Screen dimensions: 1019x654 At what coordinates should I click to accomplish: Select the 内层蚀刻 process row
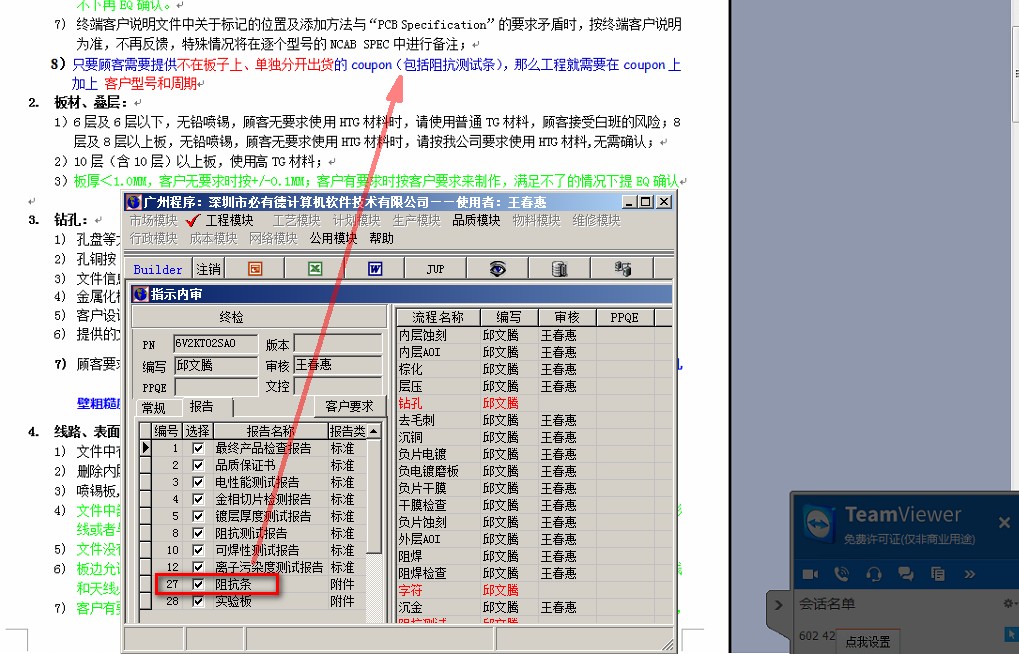click(x=534, y=335)
